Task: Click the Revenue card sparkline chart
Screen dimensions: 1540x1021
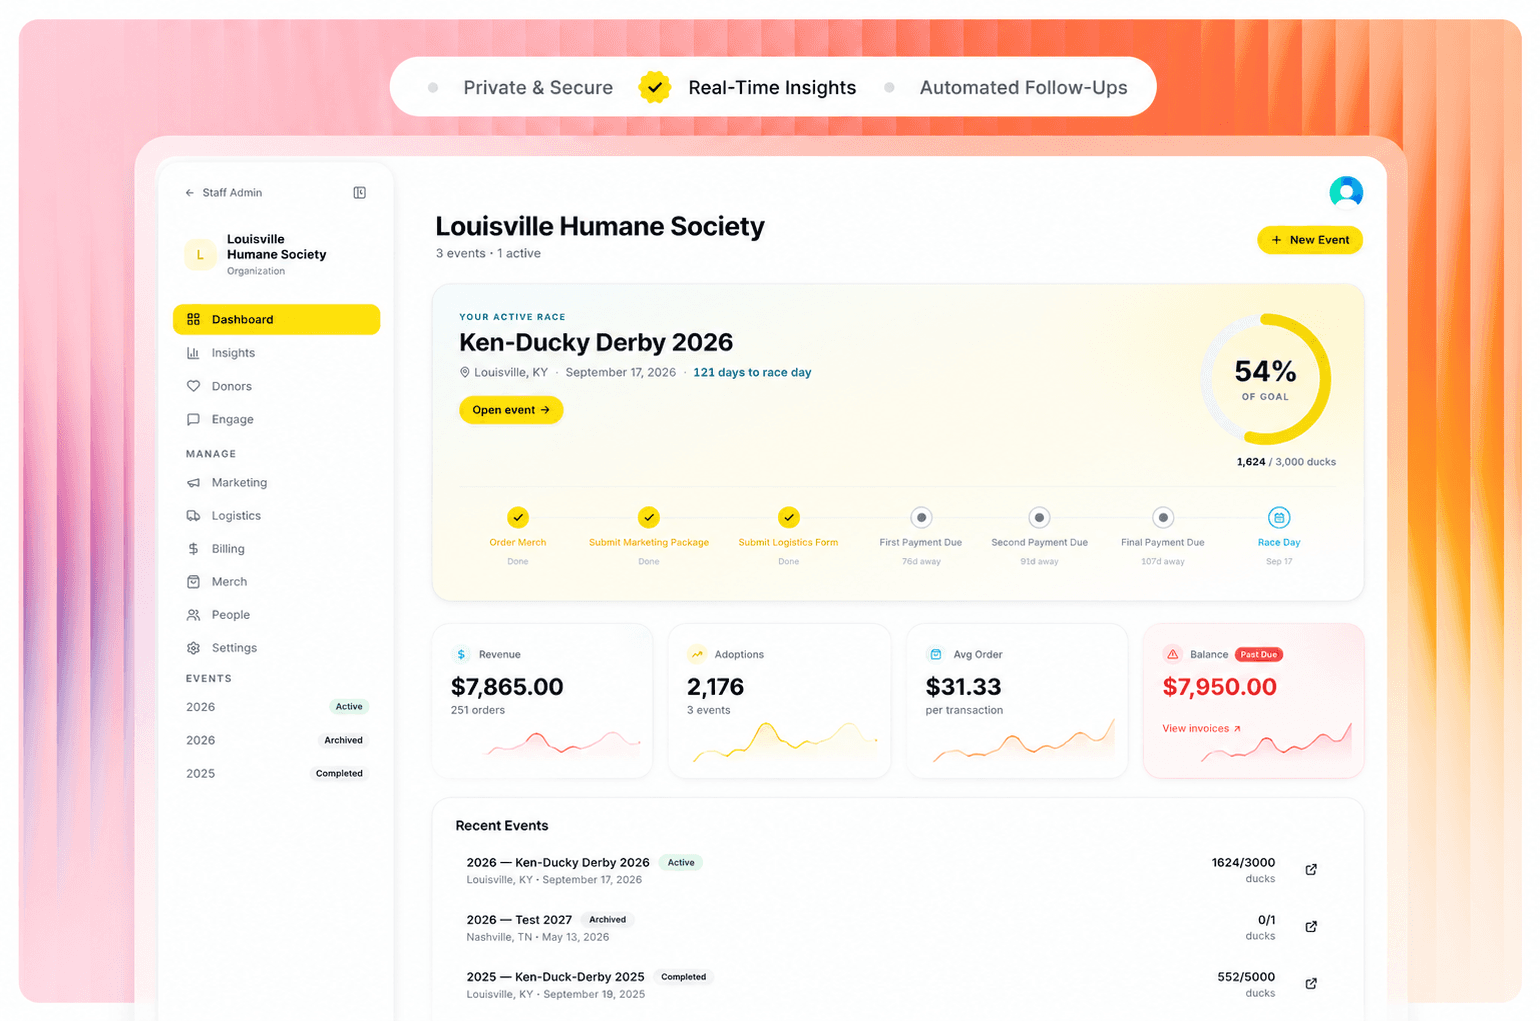Action: [564, 743]
